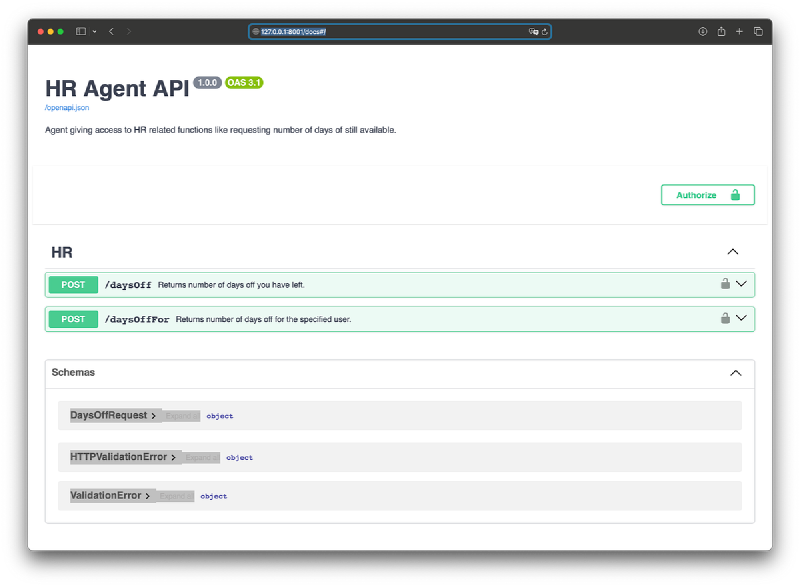The height and width of the screenshot is (587, 800).
Task: Open the /openapi.json link
Action: click(x=67, y=108)
